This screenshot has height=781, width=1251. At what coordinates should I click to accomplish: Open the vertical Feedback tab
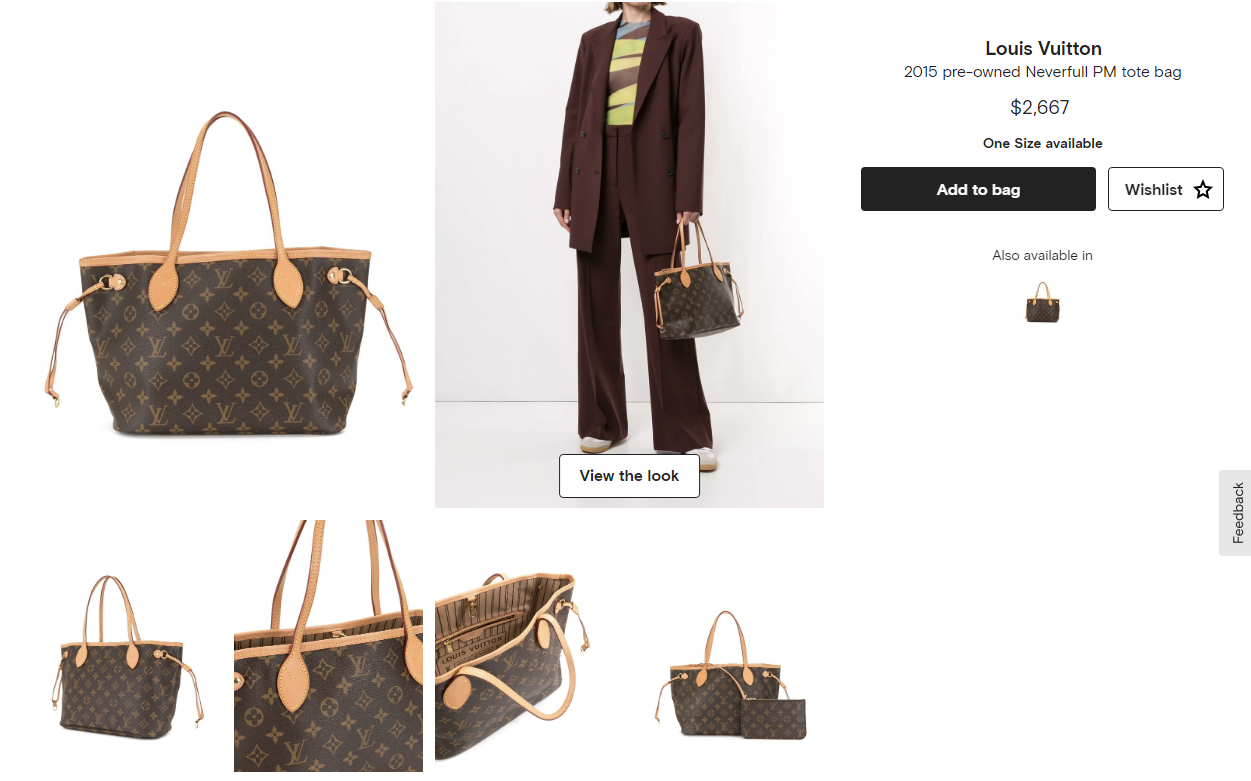tap(1236, 513)
